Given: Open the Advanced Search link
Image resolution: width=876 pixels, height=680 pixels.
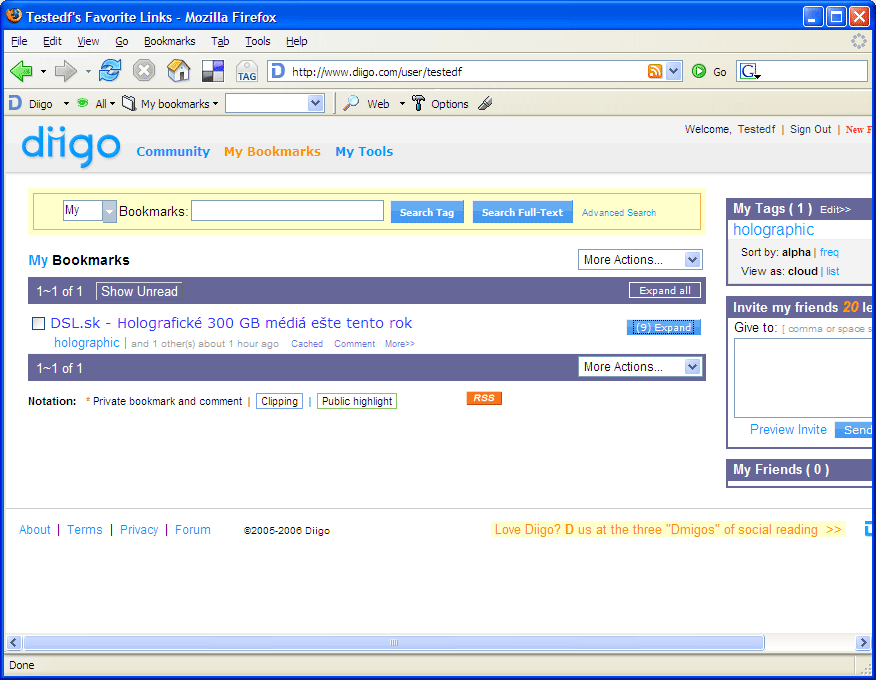Looking at the screenshot, I should click(618, 213).
